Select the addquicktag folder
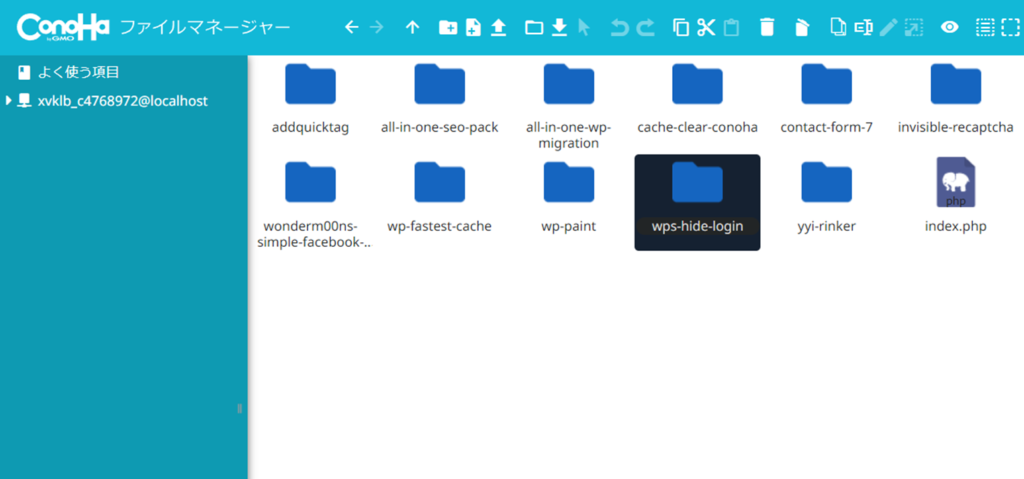Image resolution: width=1024 pixels, height=479 pixels. pyautogui.click(x=310, y=99)
